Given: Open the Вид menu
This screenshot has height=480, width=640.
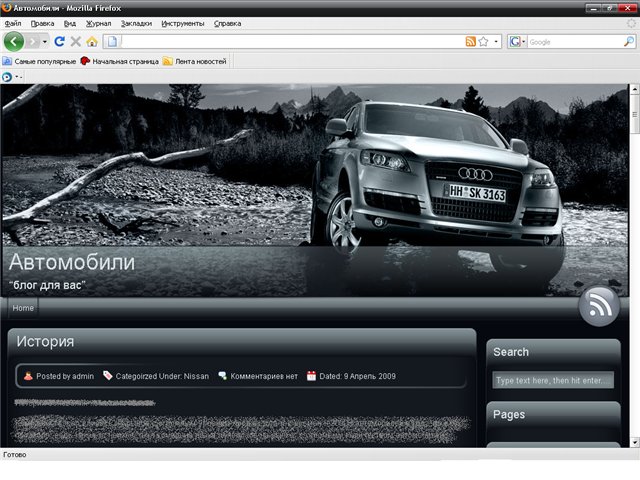Looking at the screenshot, I should click(x=70, y=24).
